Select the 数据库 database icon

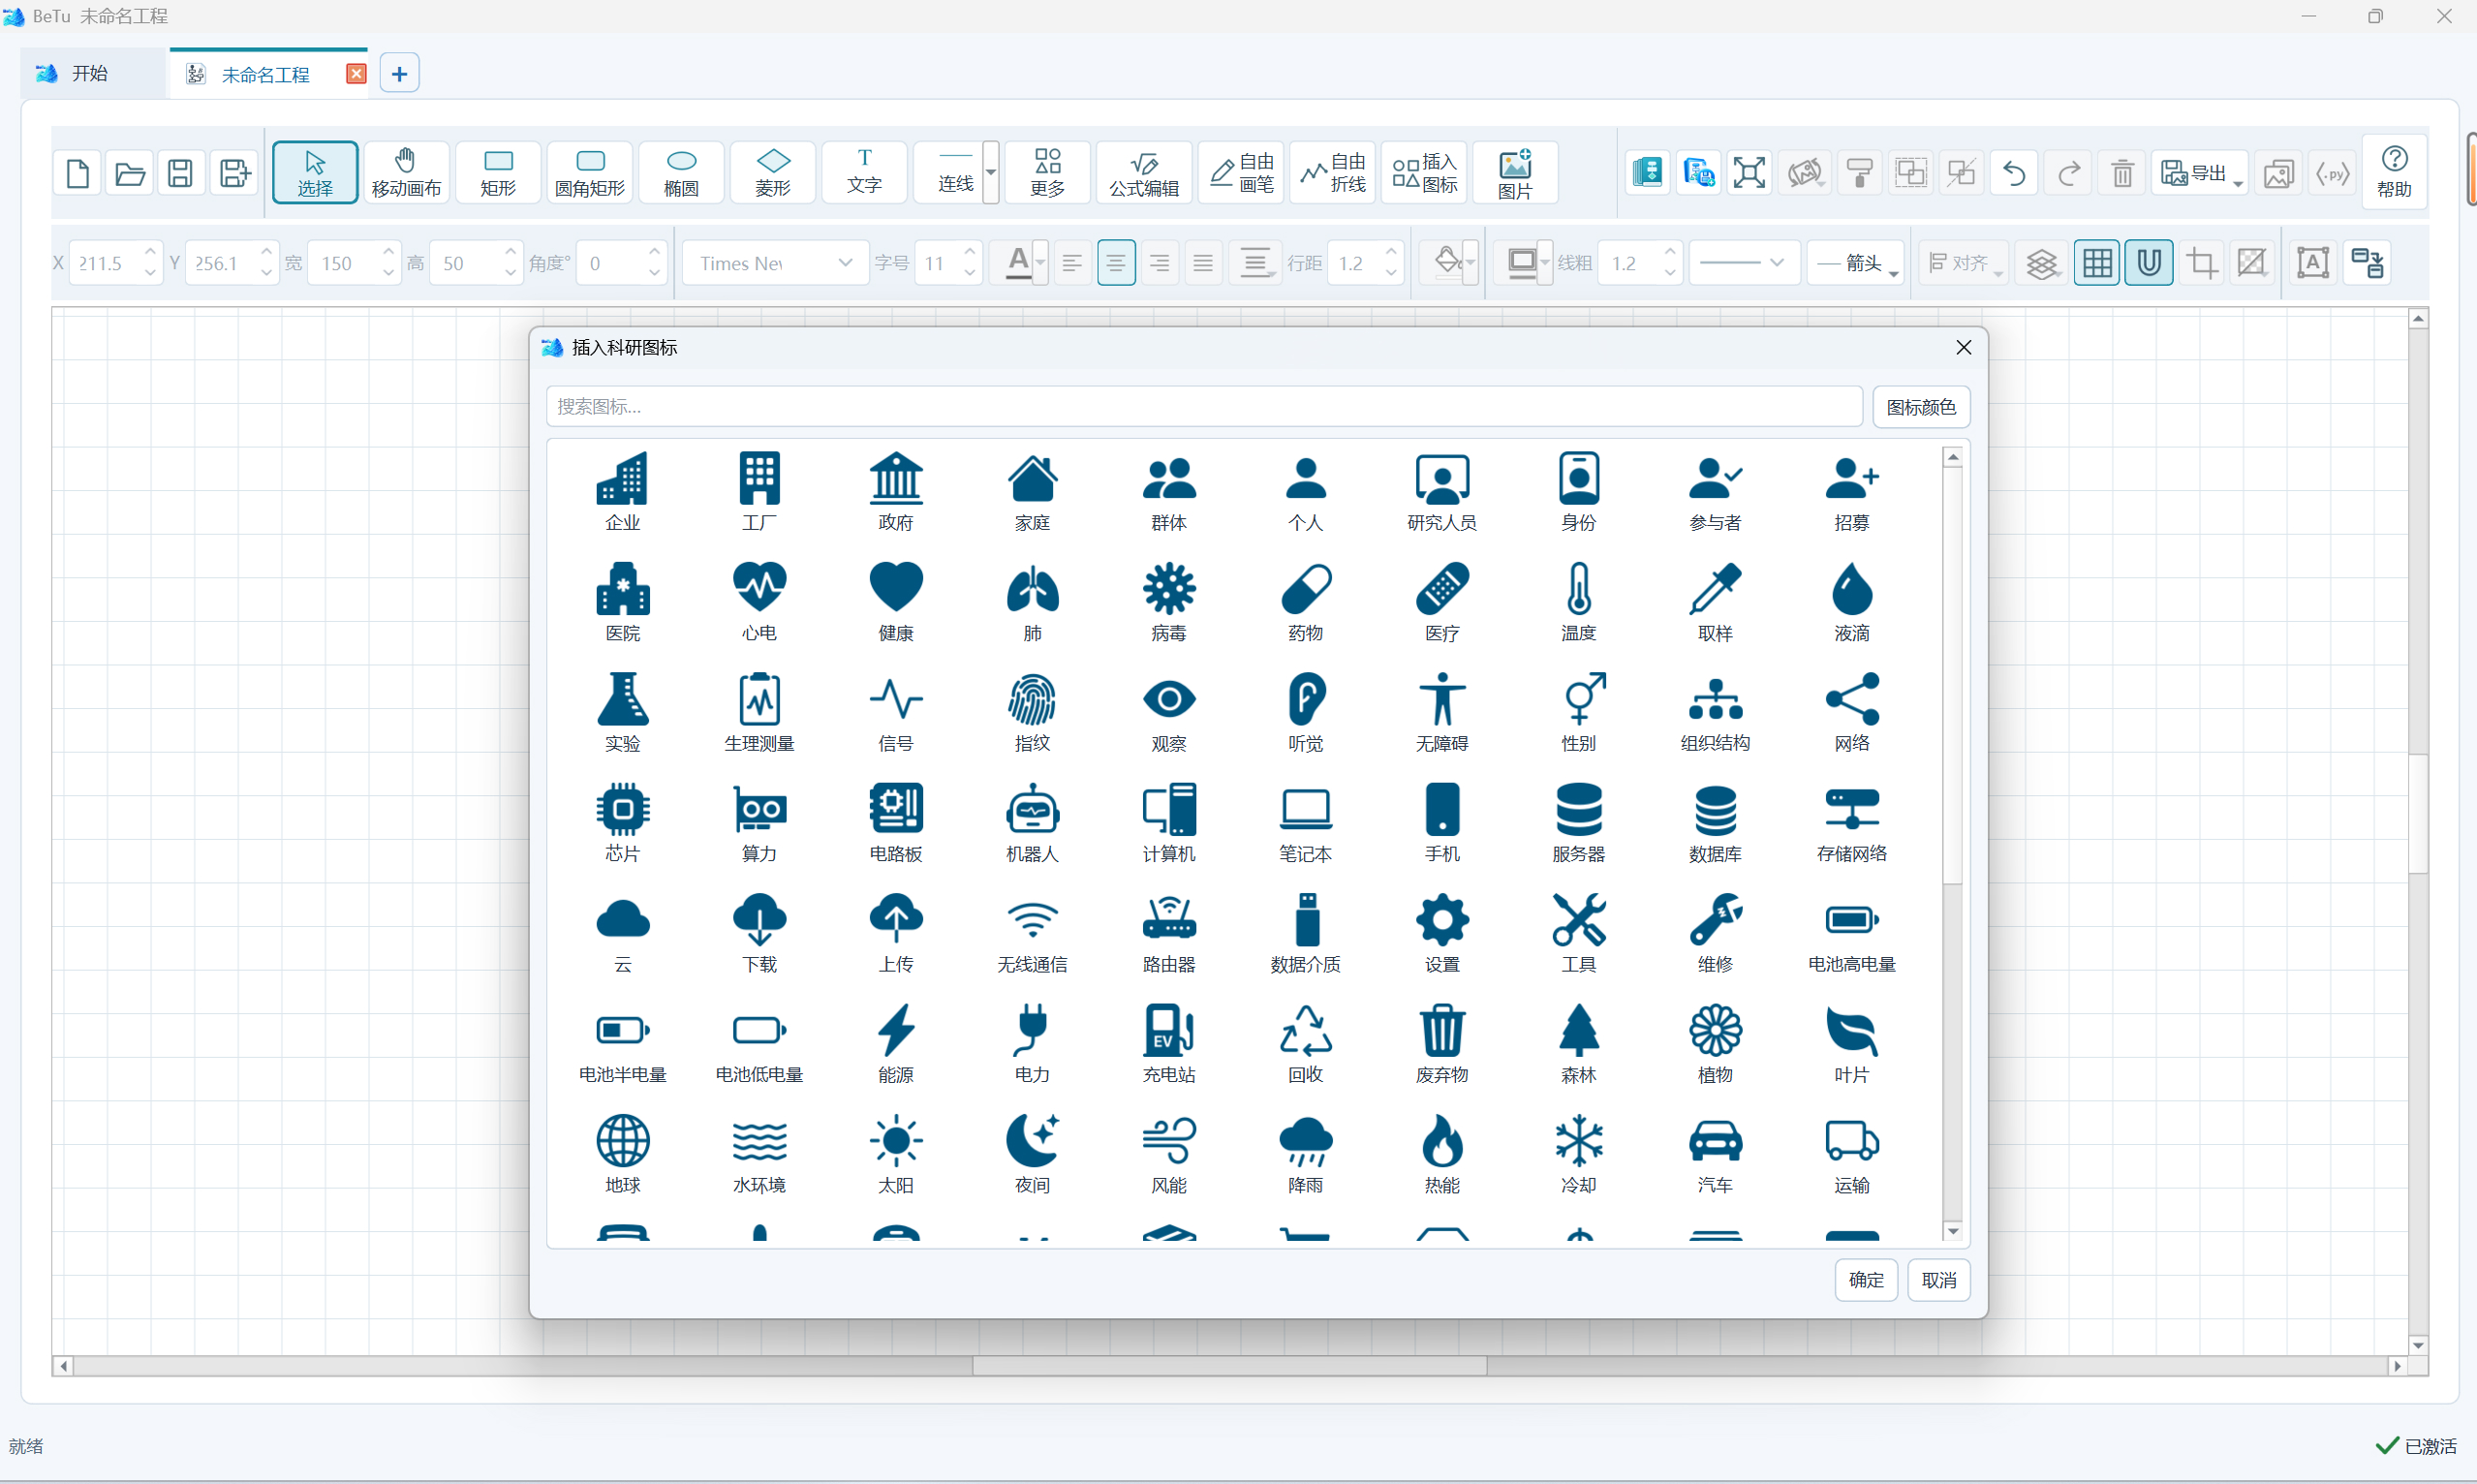click(x=1715, y=822)
